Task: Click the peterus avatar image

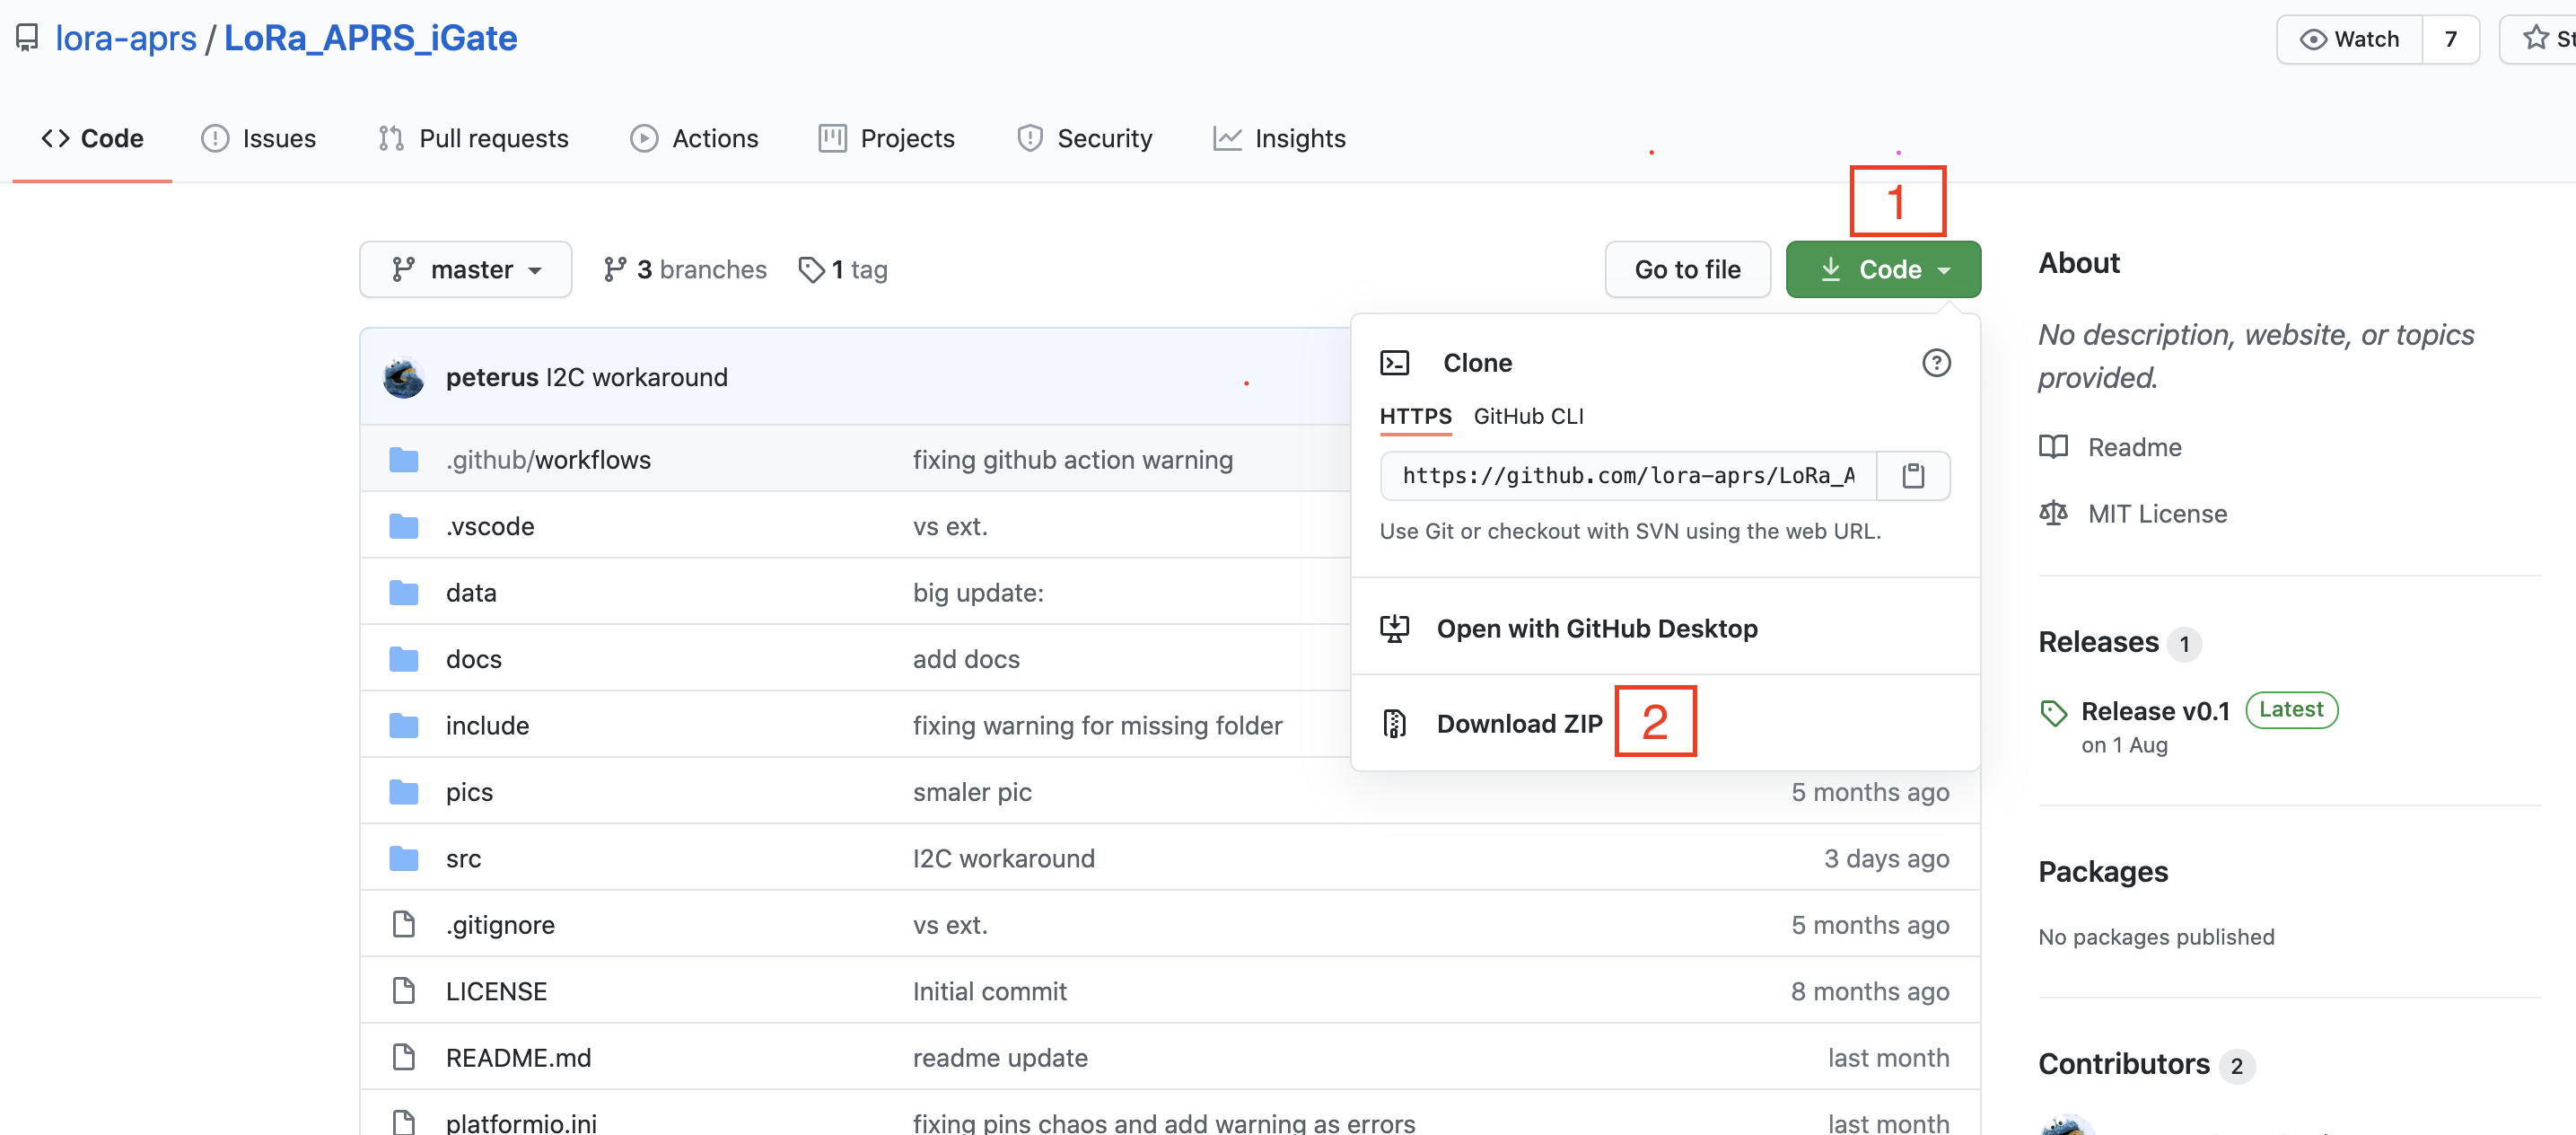Action: (404, 377)
